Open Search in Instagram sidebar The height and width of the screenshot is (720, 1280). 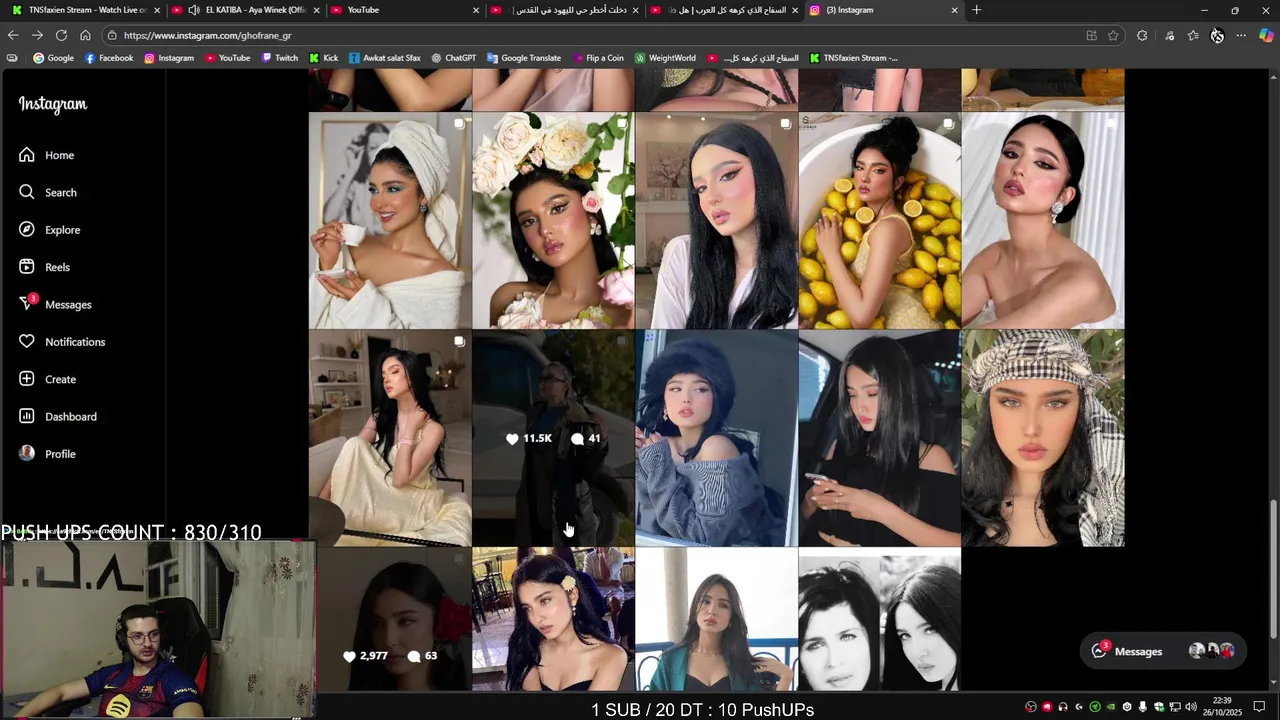coord(48,192)
